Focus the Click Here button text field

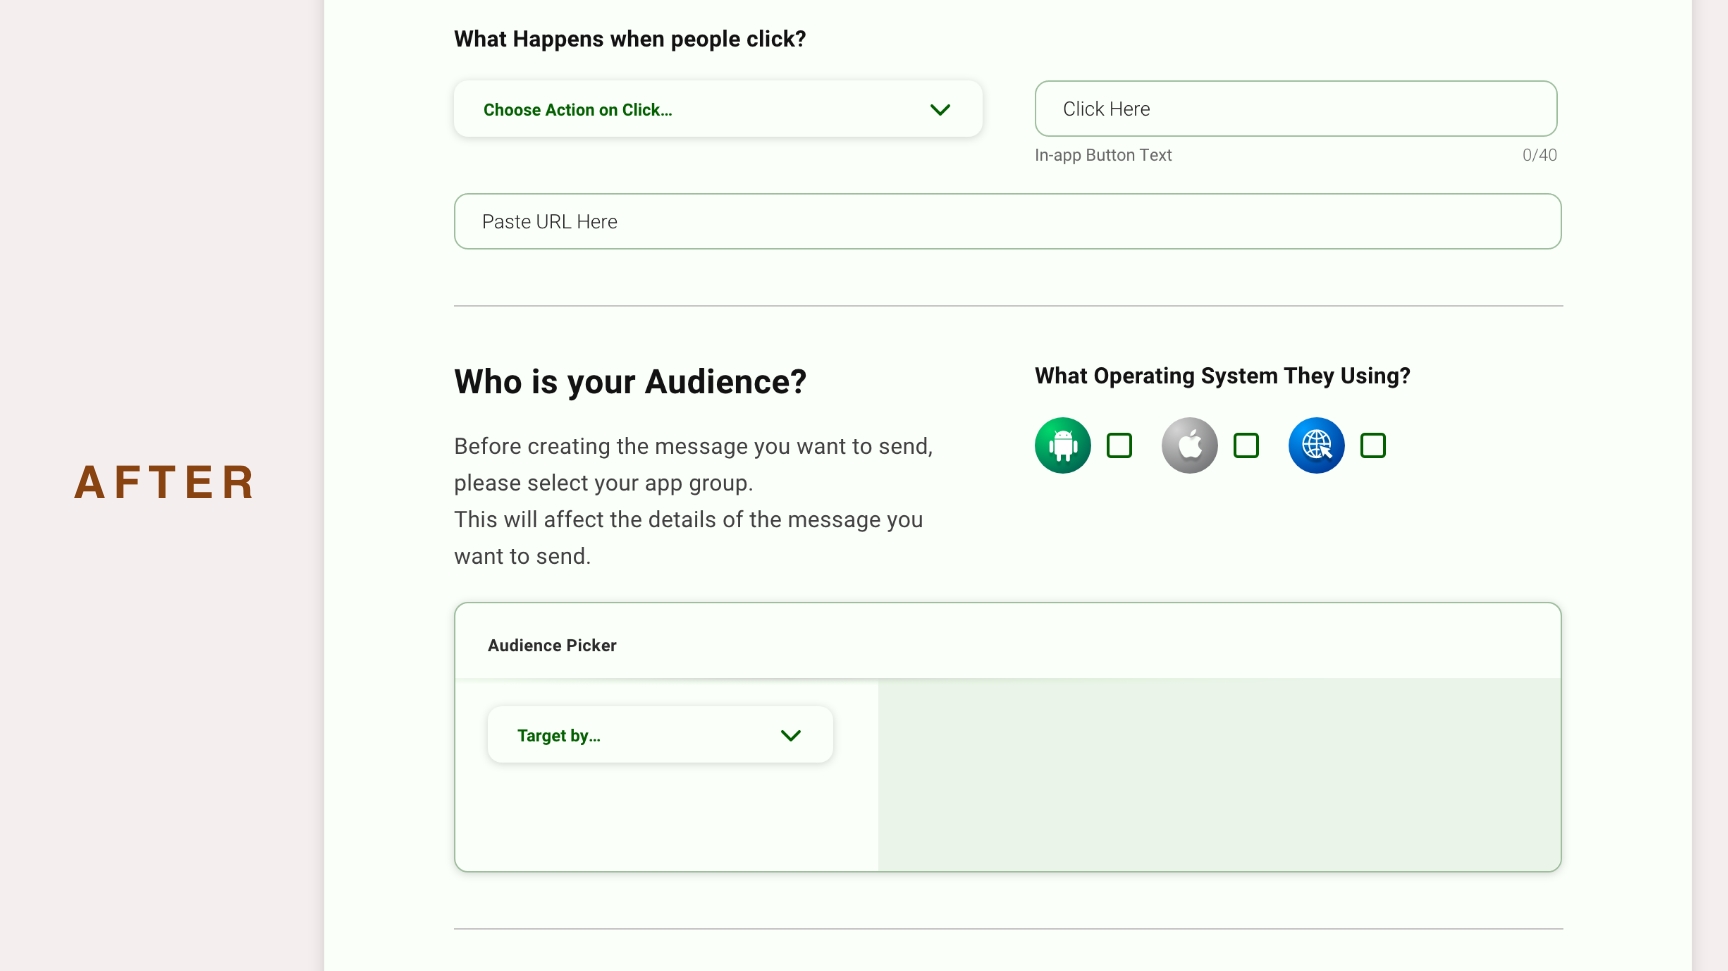(1296, 109)
